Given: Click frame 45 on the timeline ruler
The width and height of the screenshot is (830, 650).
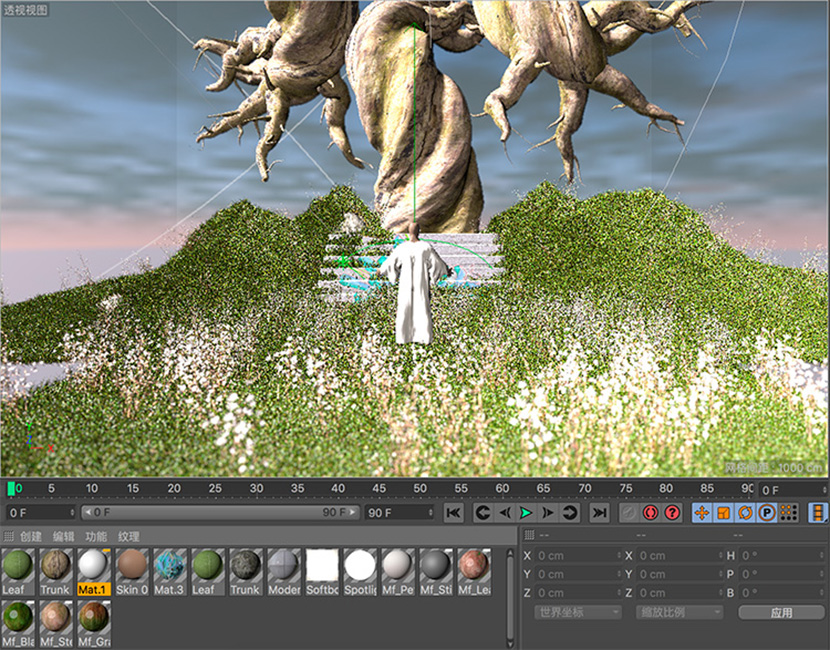Looking at the screenshot, I should point(379,488).
